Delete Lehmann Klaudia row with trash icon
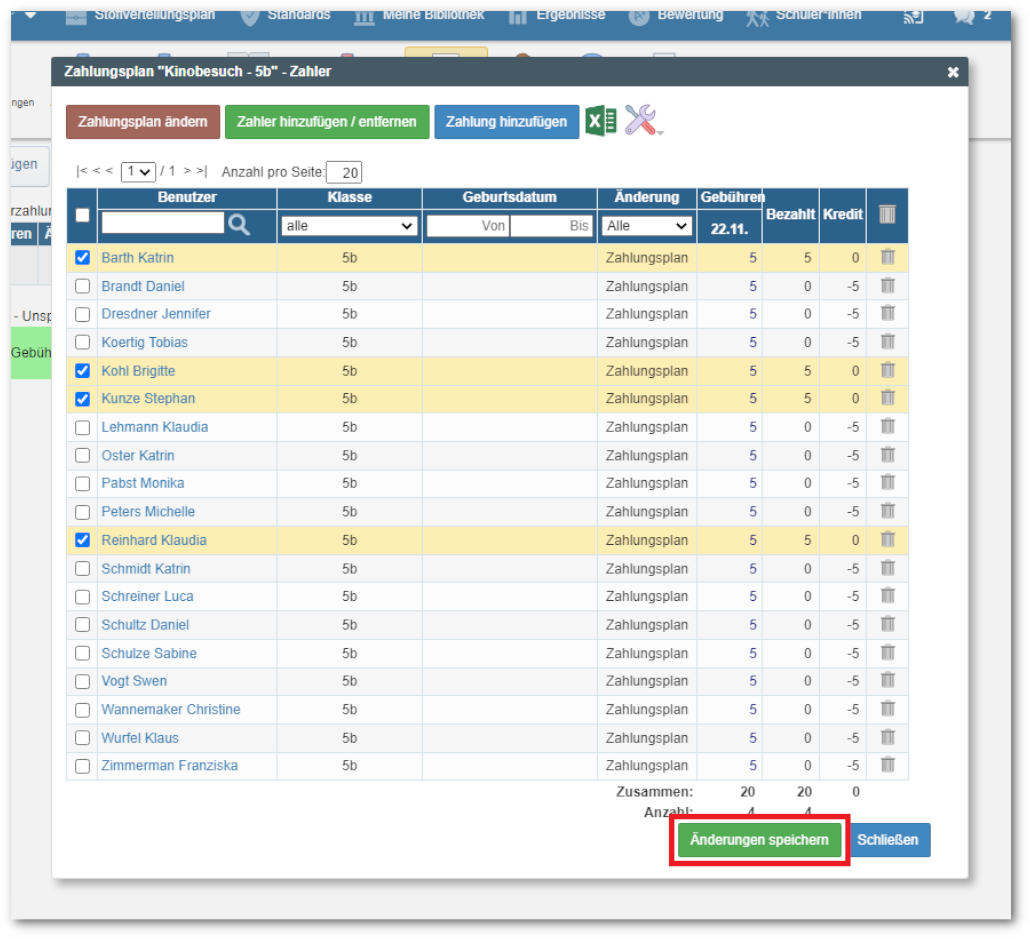The height and width of the screenshot is (939, 1030). click(887, 426)
